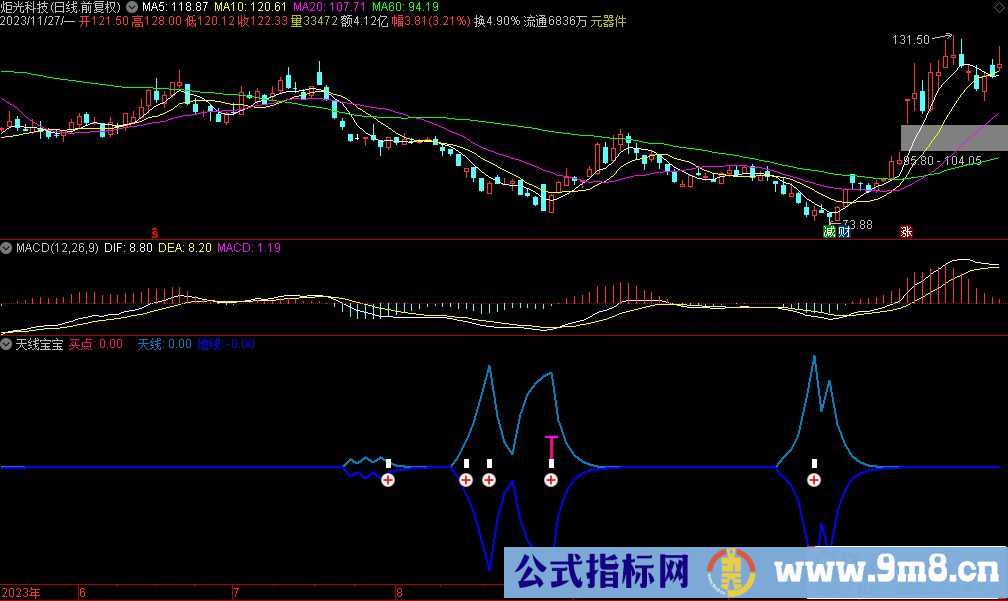Click the MA5: 118.87 label
Image resolution: width=1008 pixels, height=601 pixels.
click(175, 7)
